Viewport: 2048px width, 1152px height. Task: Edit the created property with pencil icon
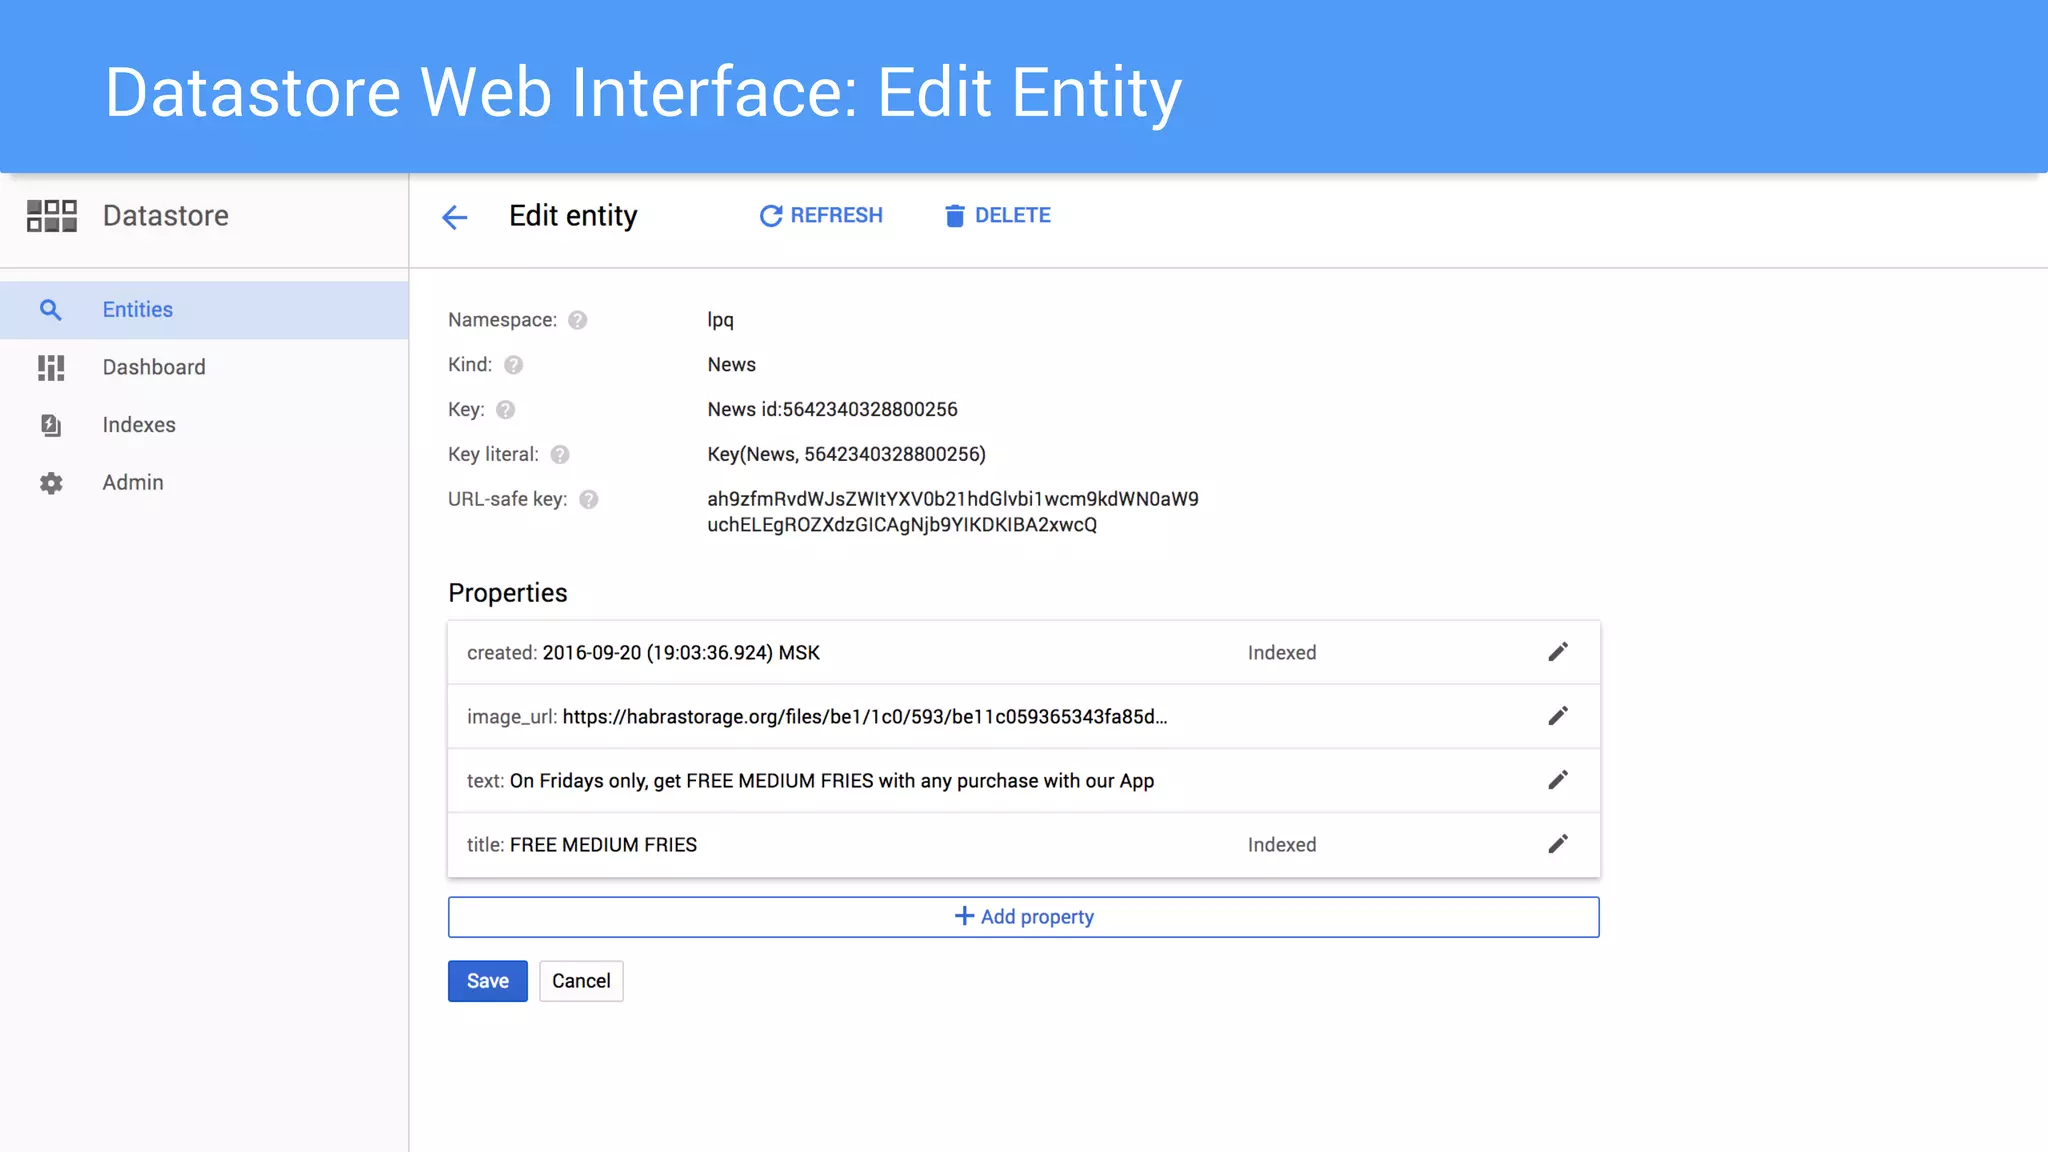tap(1558, 652)
